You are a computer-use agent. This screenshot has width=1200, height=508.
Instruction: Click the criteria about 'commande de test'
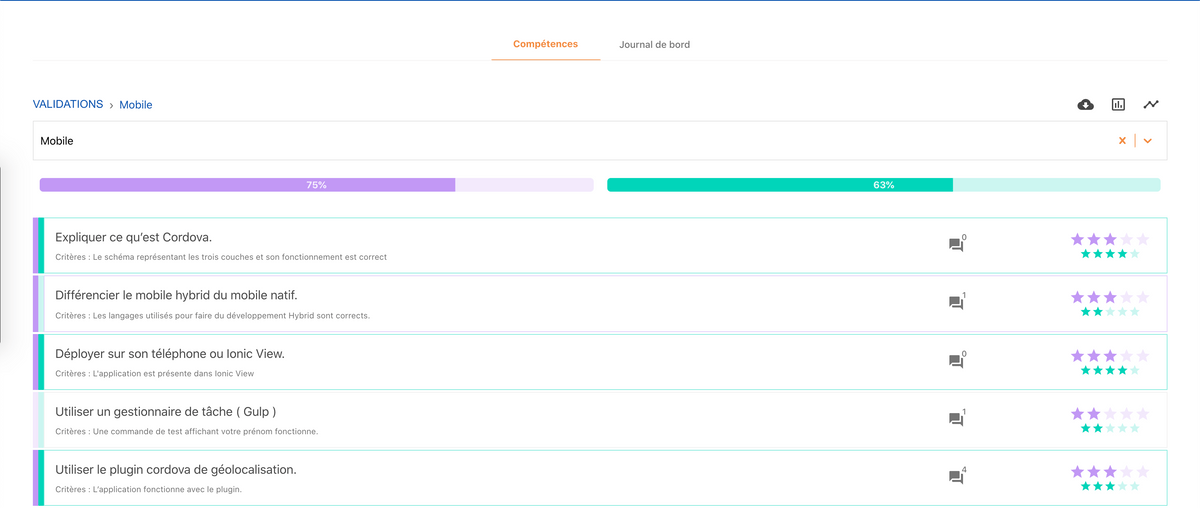click(186, 431)
